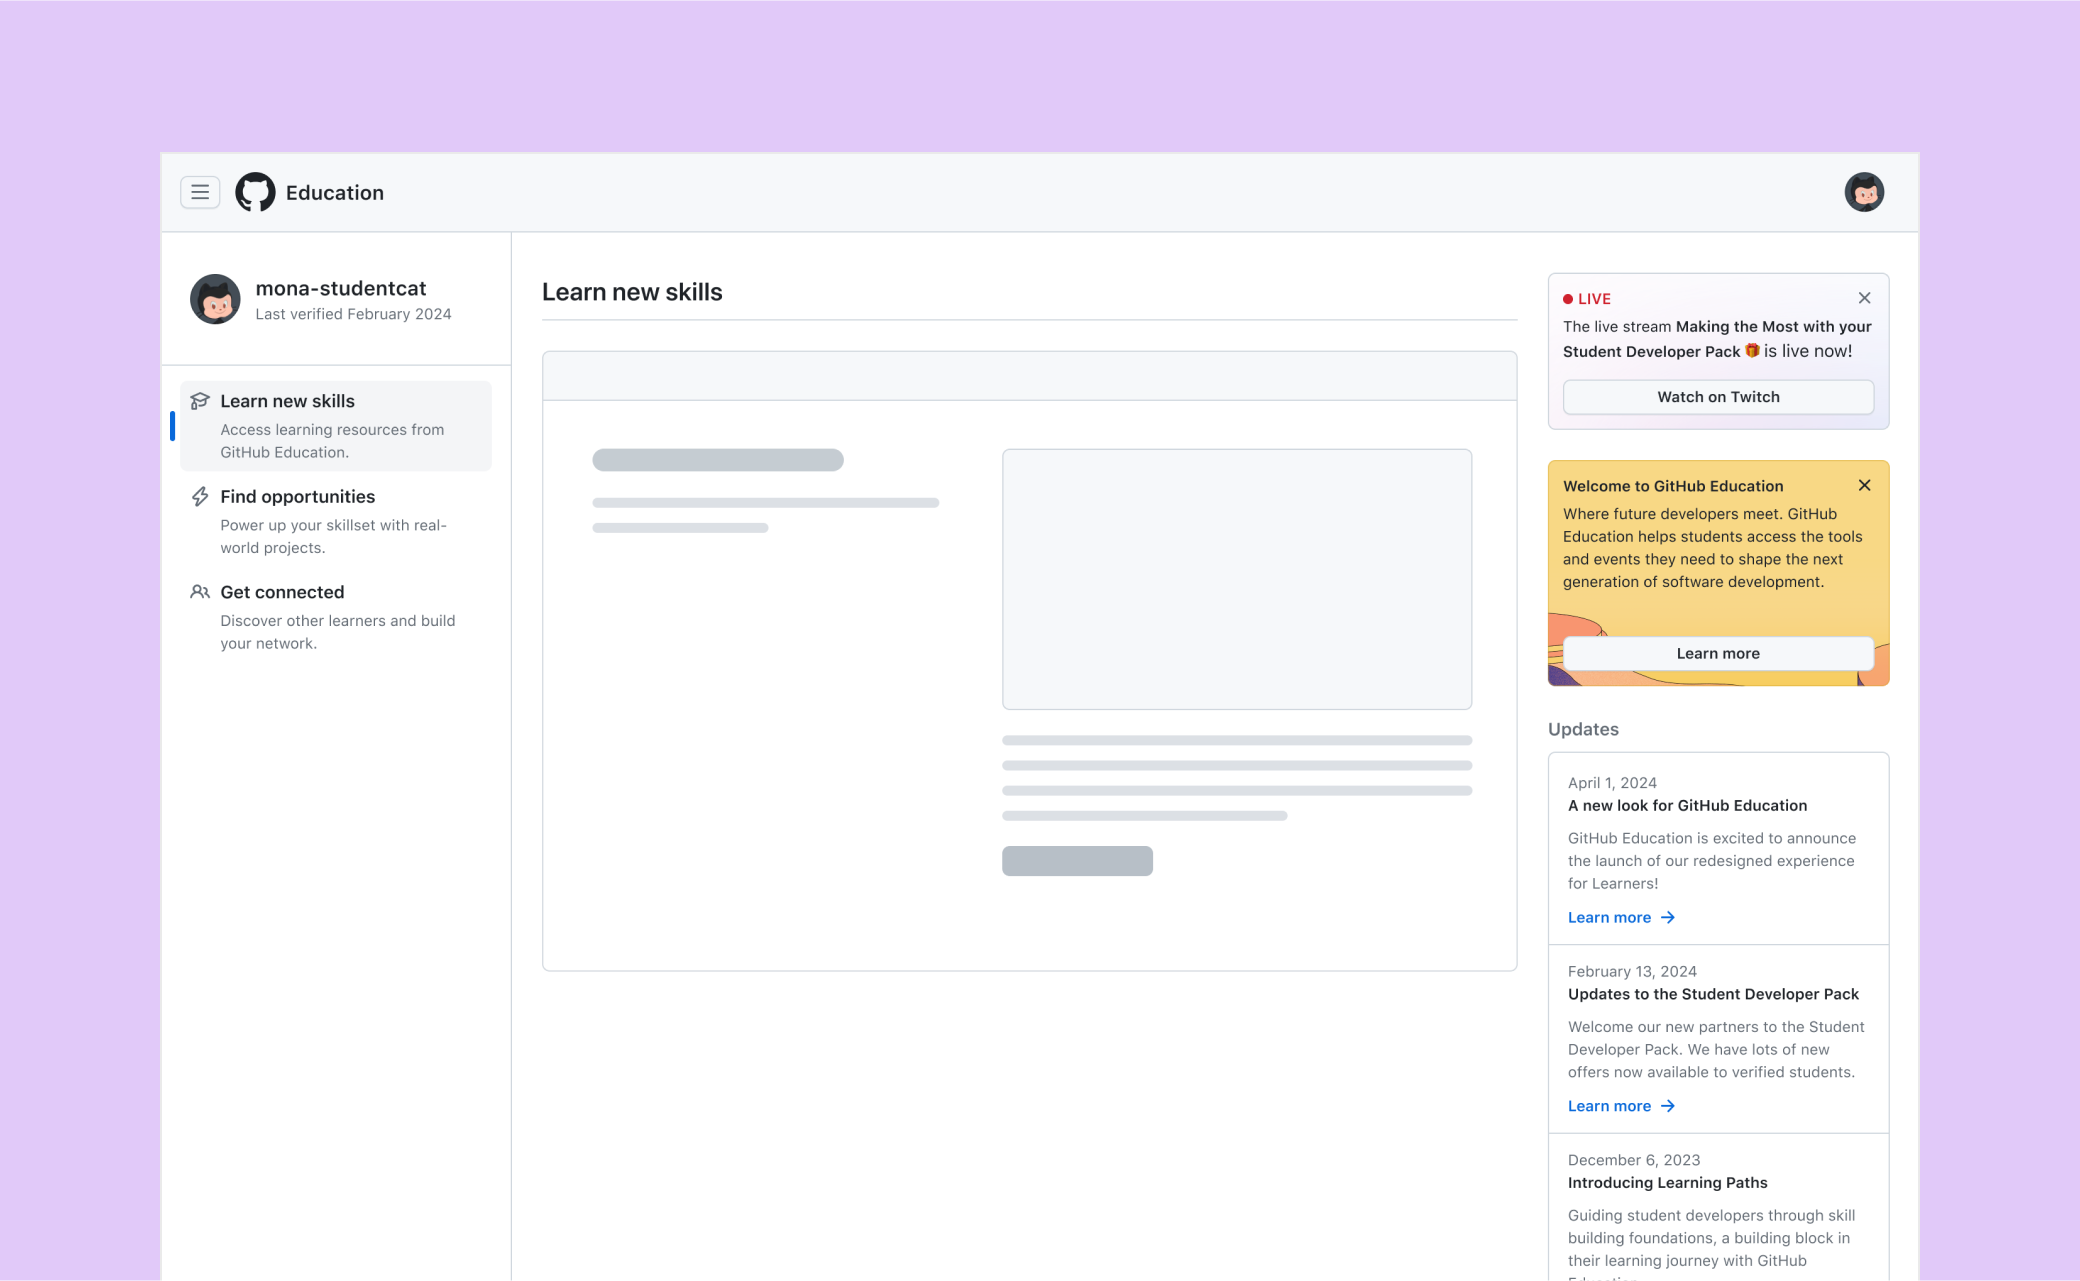Click the lightning bolt icon beside Find opportunities

[200, 497]
